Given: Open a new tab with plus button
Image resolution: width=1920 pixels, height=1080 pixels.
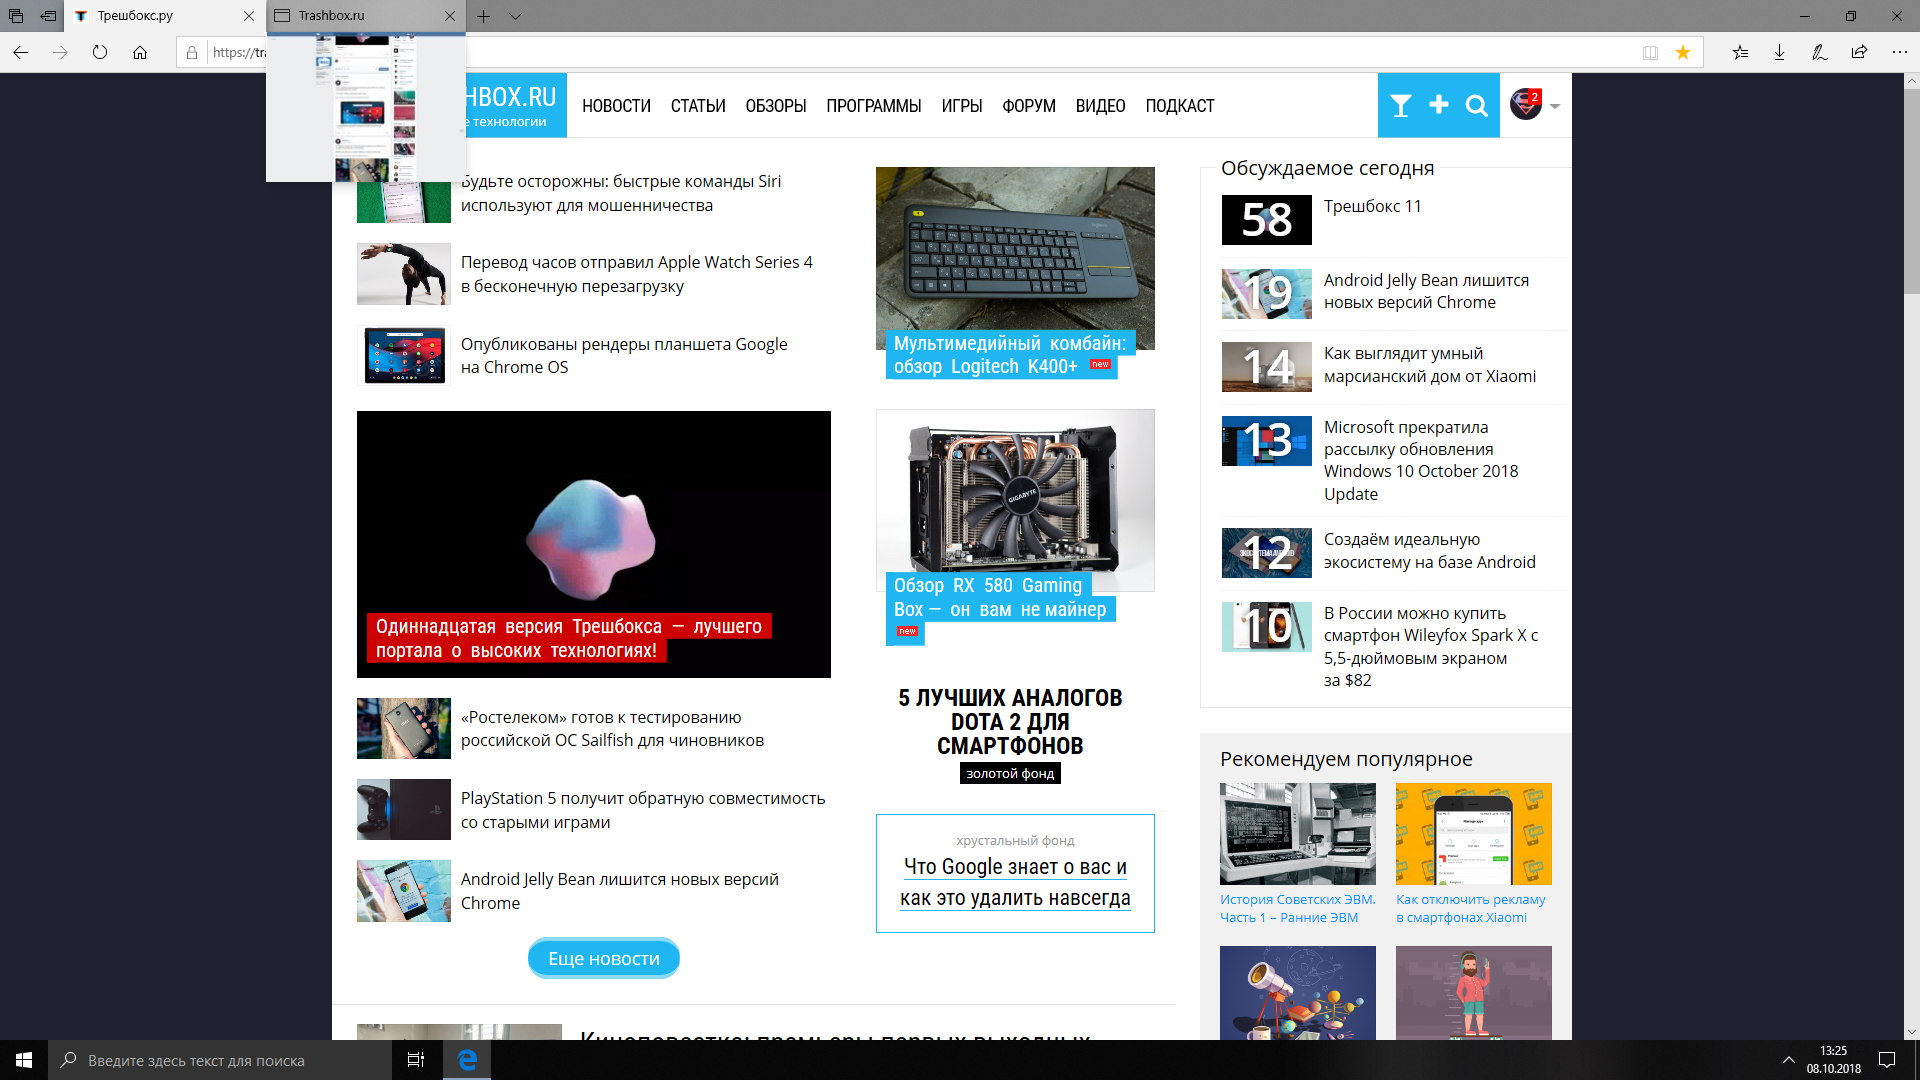Looking at the screenshot, I should tap(483, 16).
